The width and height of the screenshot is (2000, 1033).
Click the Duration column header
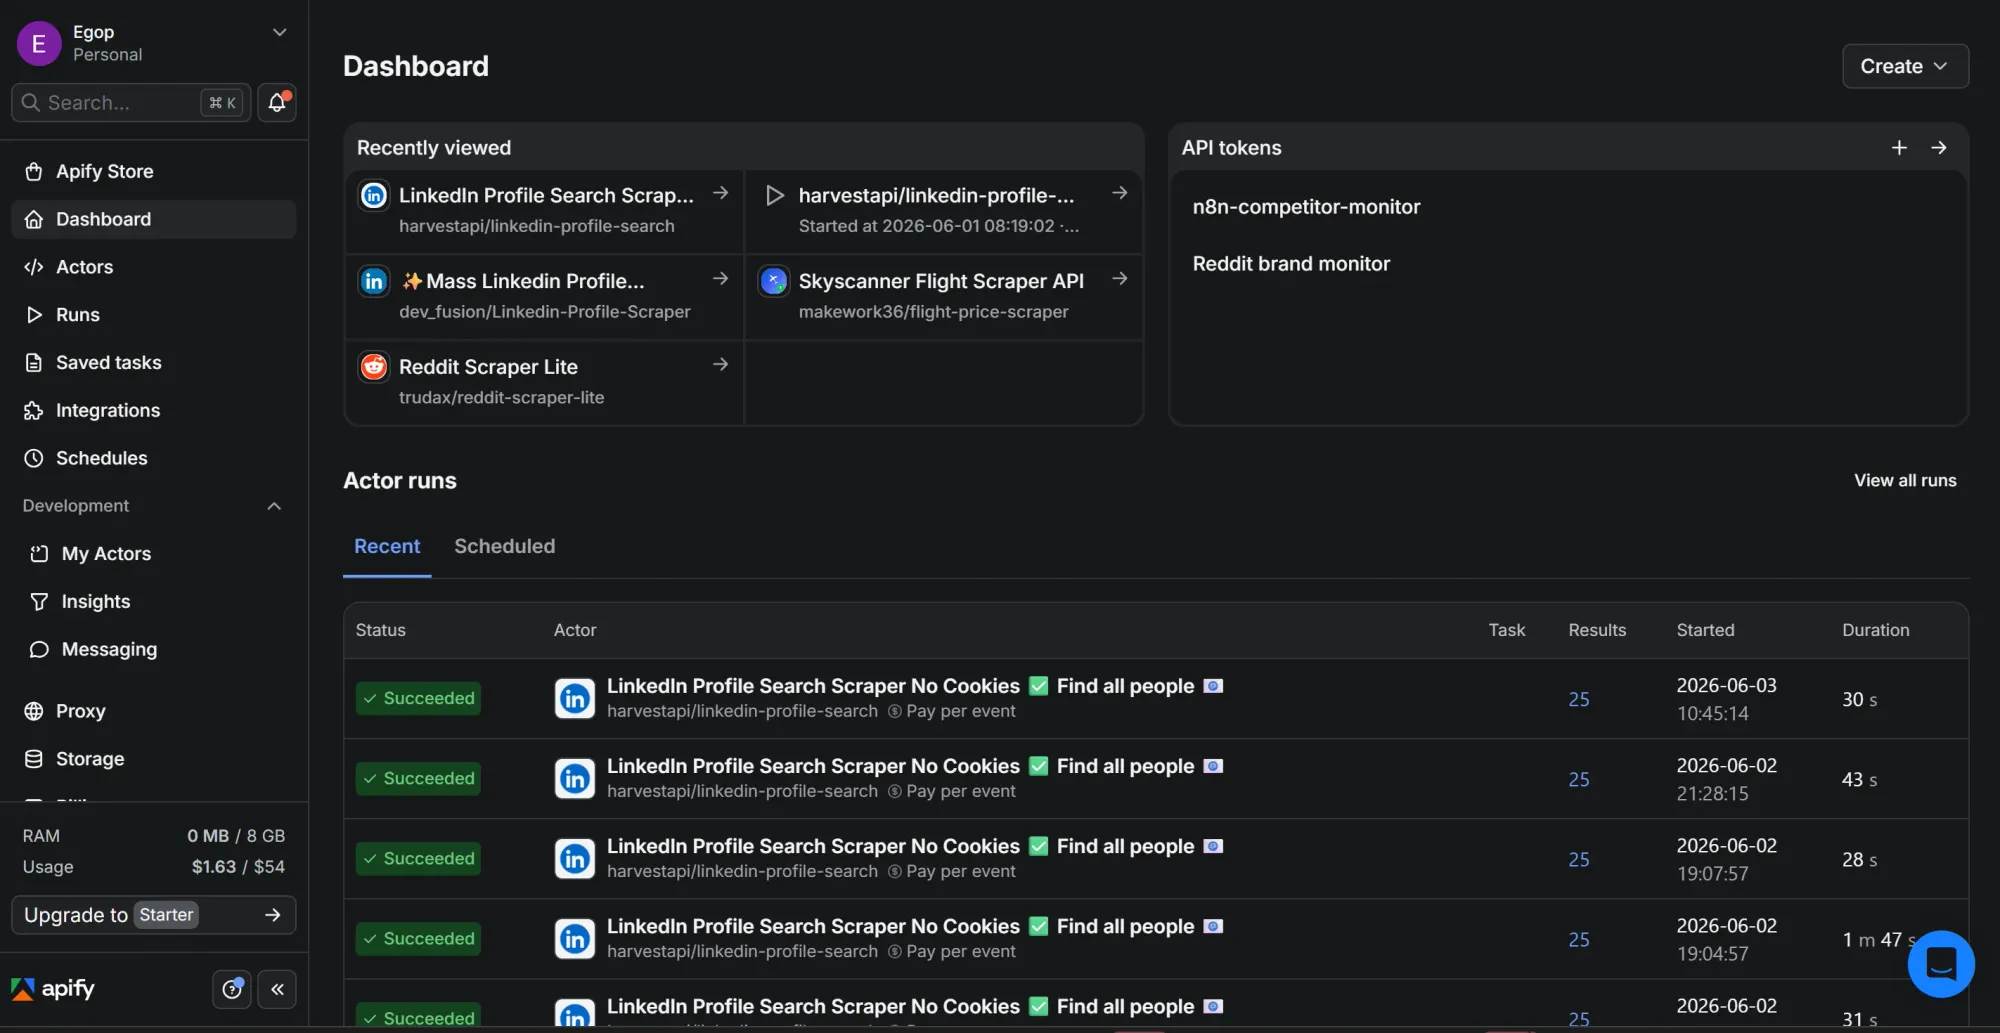1876,630
